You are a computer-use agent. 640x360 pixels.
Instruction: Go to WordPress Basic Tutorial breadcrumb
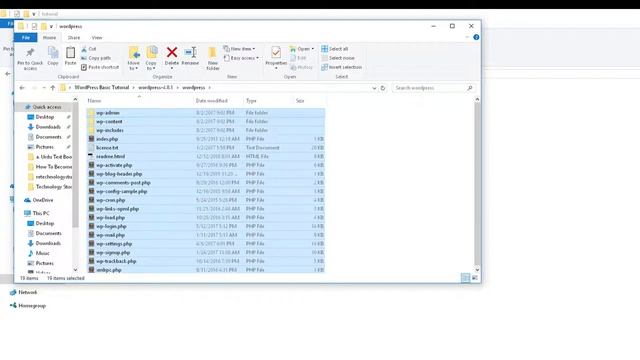click(x=102, y=88)
